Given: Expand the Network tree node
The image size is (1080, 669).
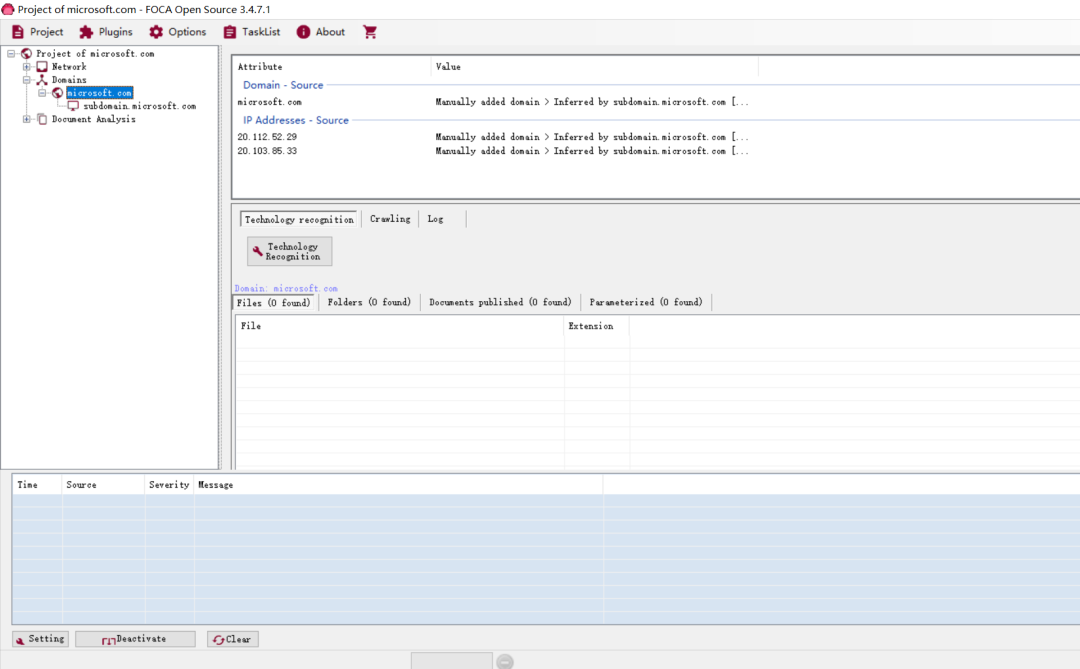Looking at the screenshot, I should pos(27,67).
